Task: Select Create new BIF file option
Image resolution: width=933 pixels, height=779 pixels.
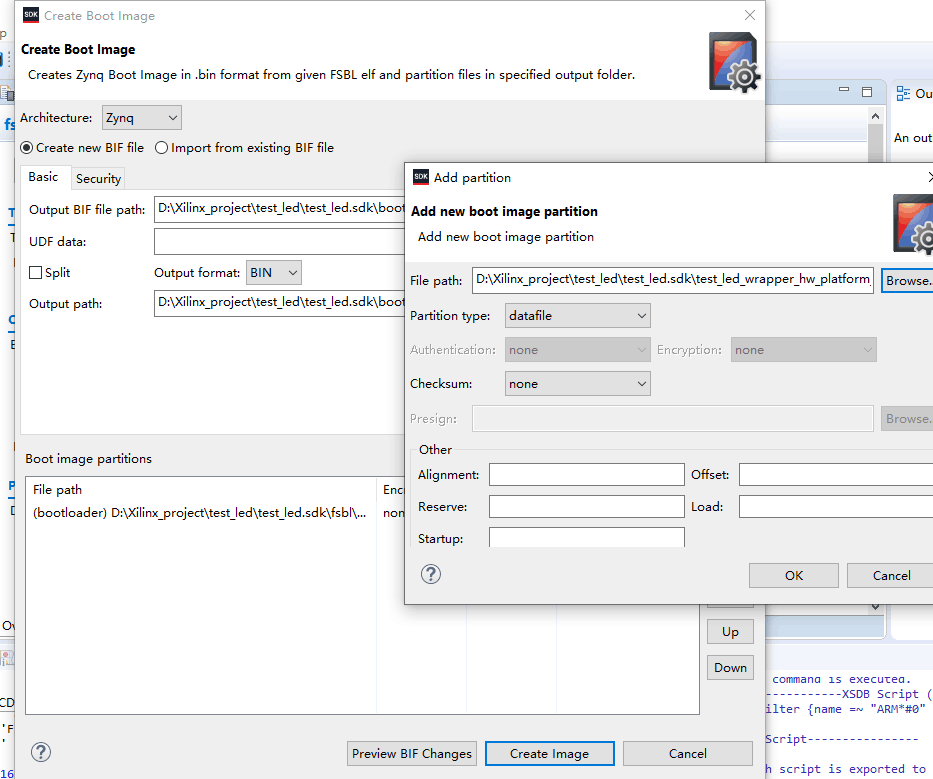Action: click(83, 148)
